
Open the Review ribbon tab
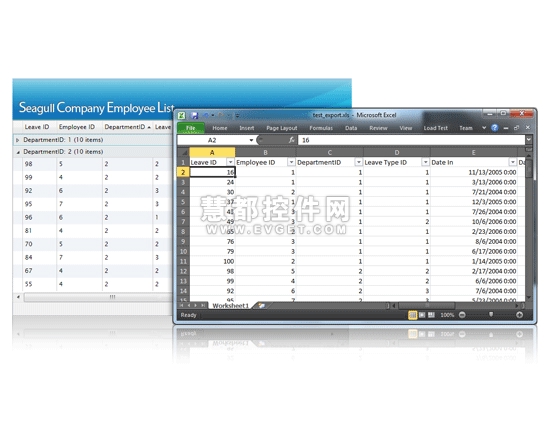coord(378,128)
